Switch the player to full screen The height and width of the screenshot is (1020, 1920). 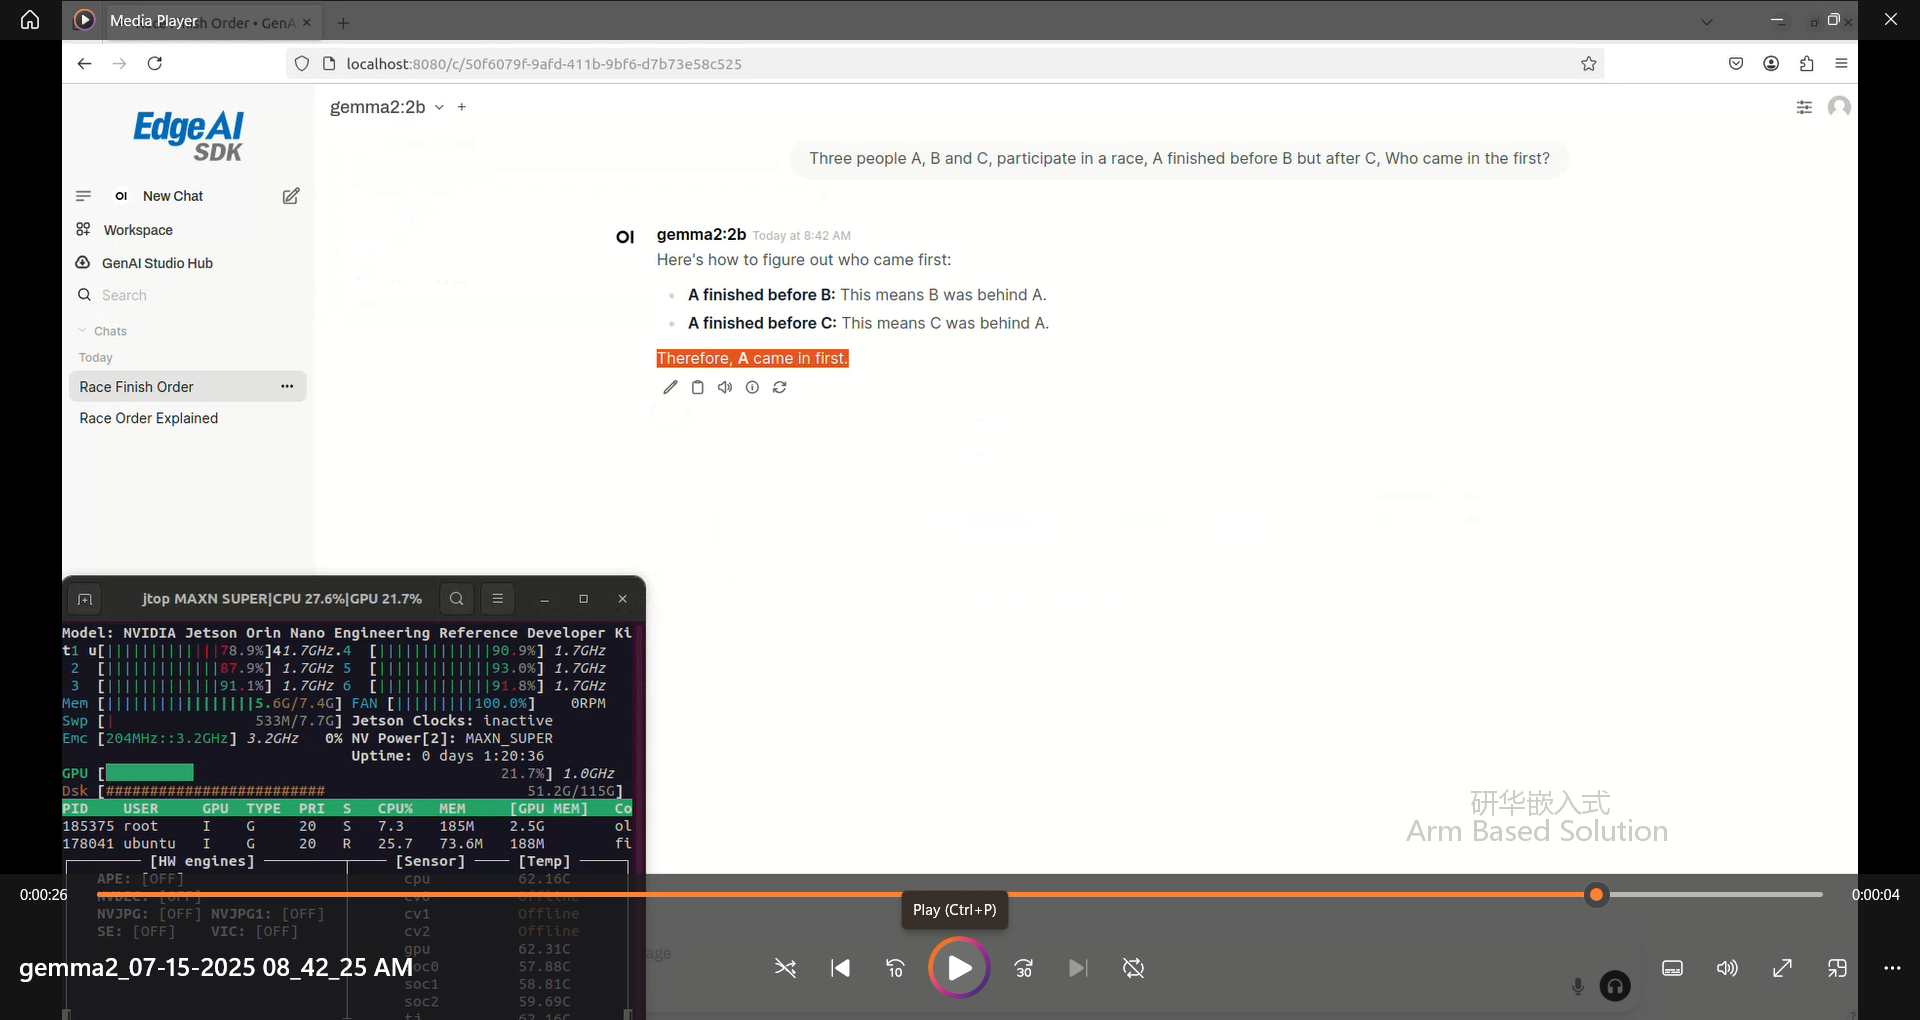point(1782,968)
